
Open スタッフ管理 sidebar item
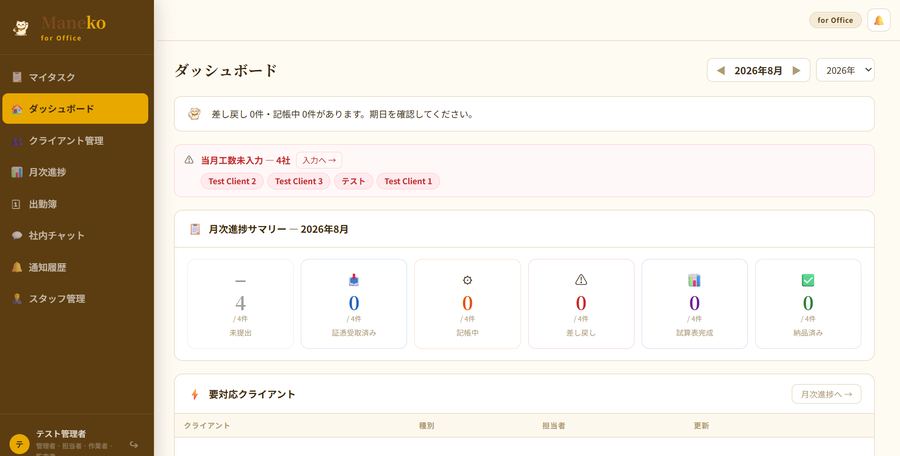point(75,299)
